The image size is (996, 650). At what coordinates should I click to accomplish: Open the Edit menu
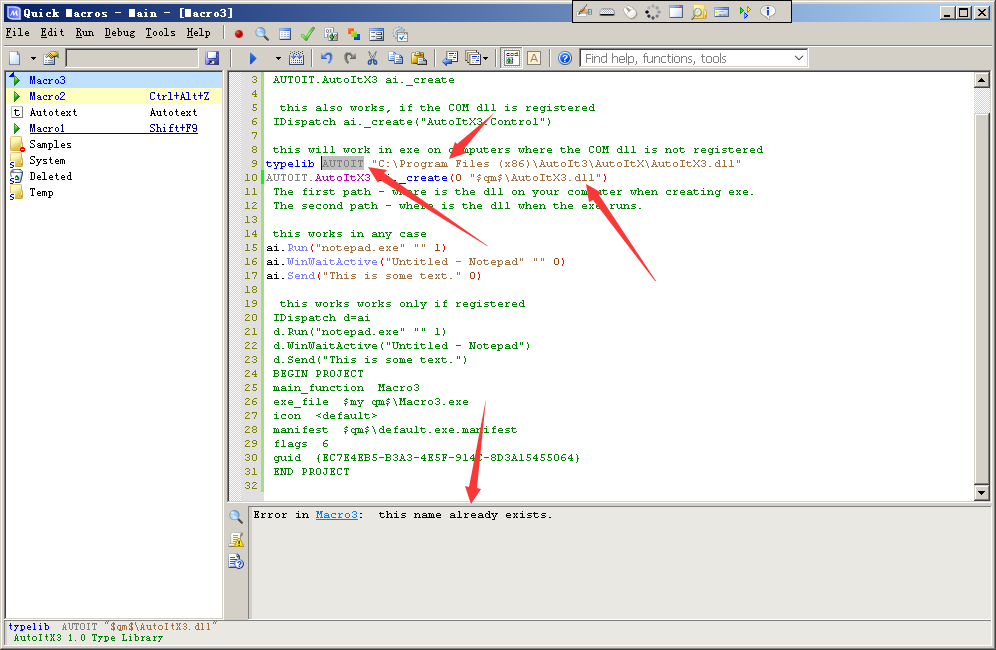tap(52, 32)
